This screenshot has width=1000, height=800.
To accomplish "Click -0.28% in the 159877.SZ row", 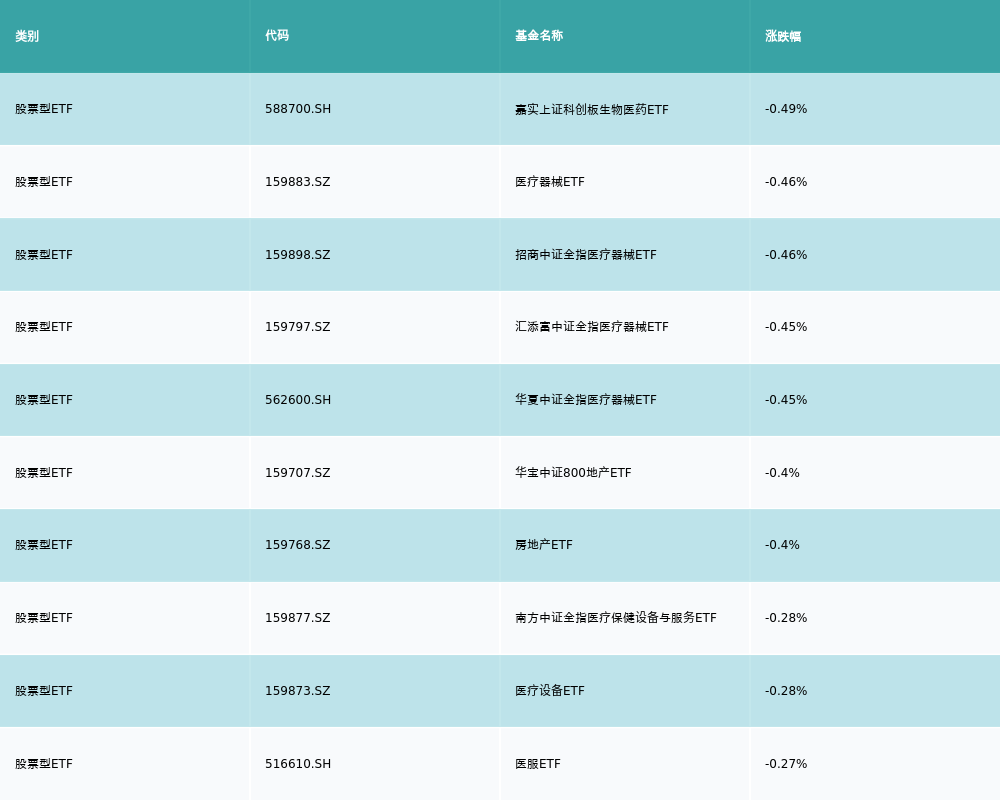I will (786, 618).
